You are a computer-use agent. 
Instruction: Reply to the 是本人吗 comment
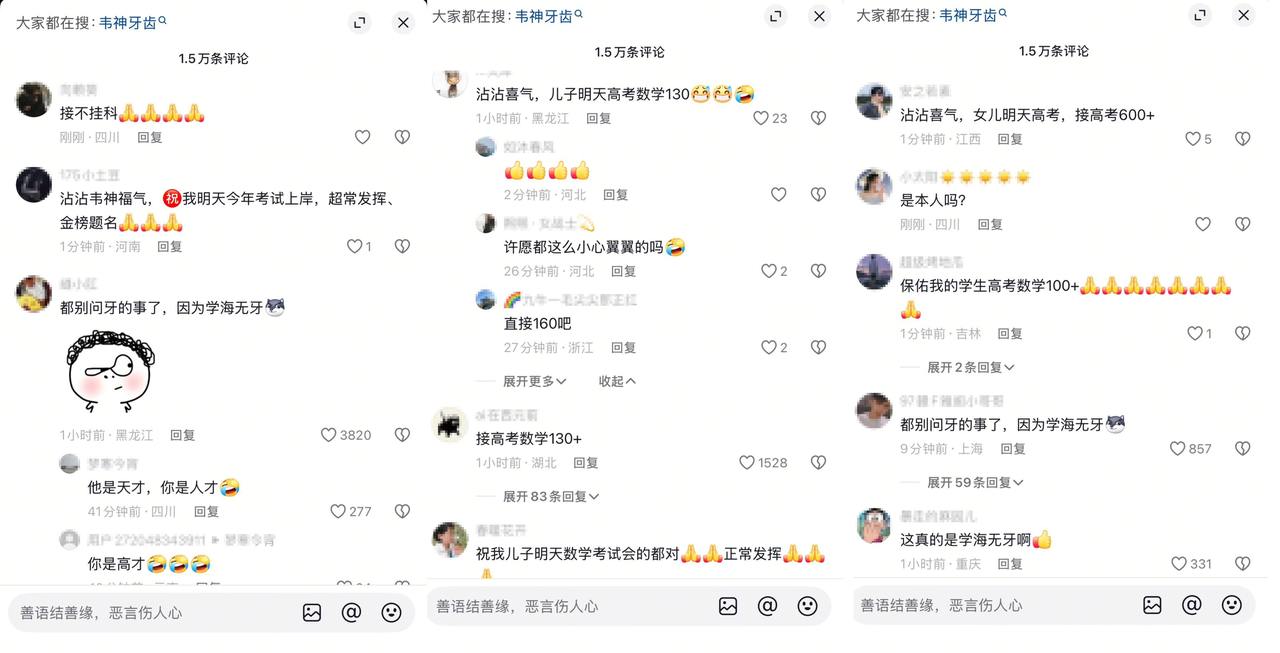990,225
